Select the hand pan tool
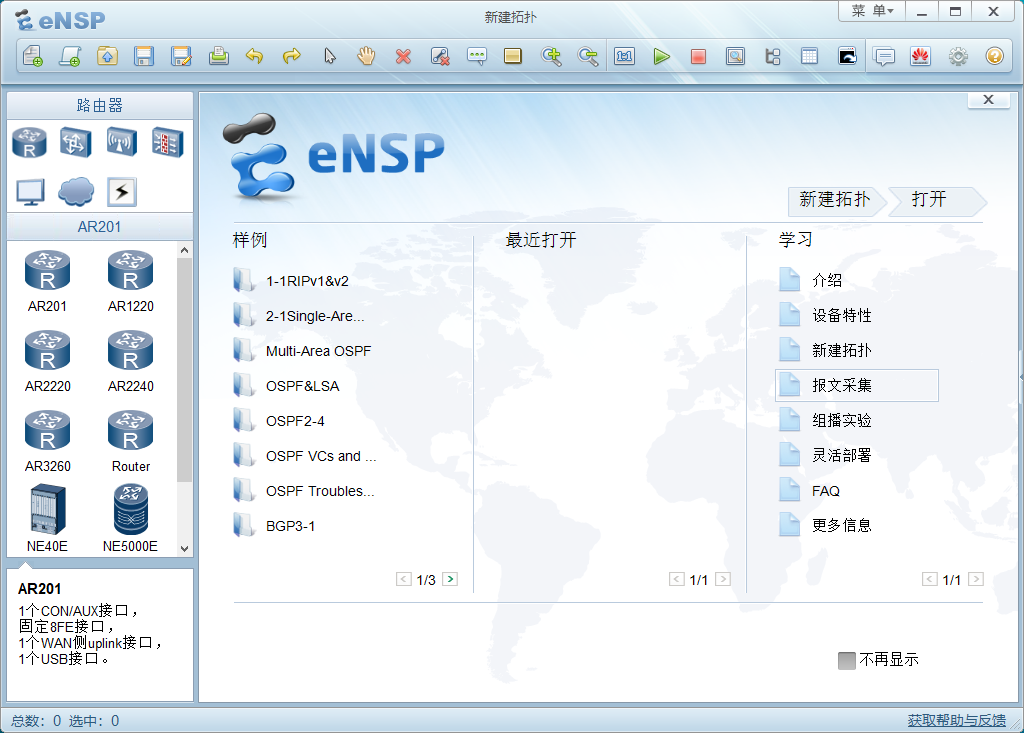The image size is (1024, 733). [x=366, y=56]
